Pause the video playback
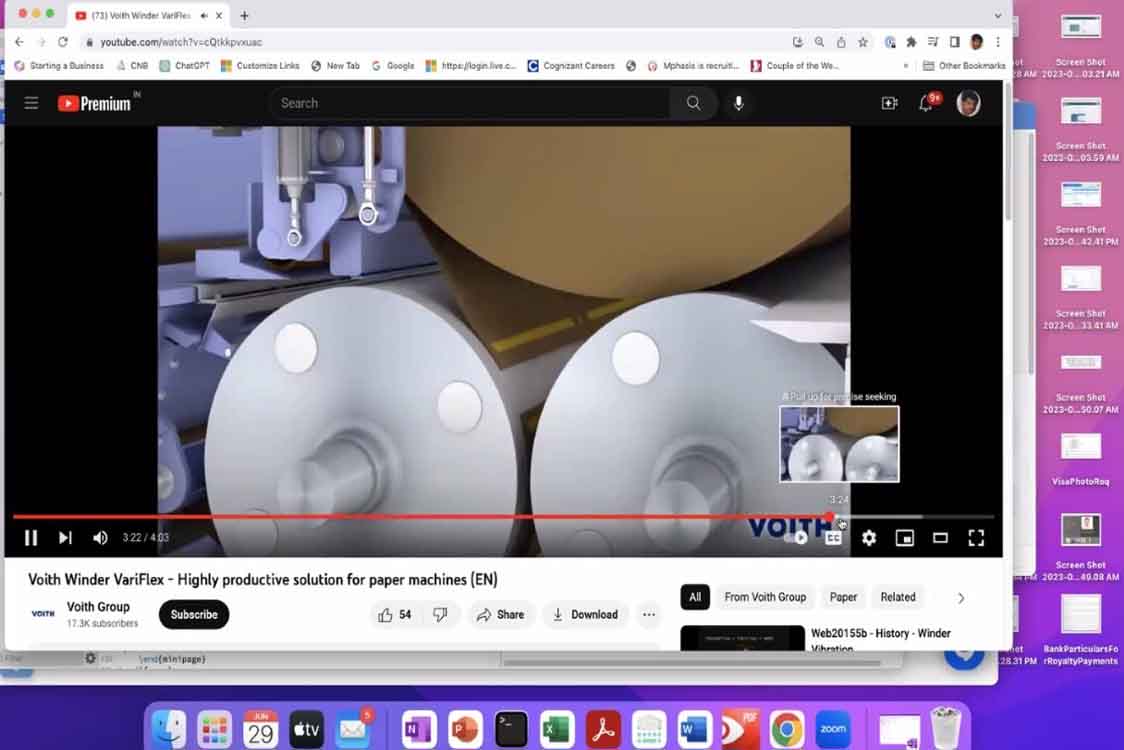 (x=31, y=538)
